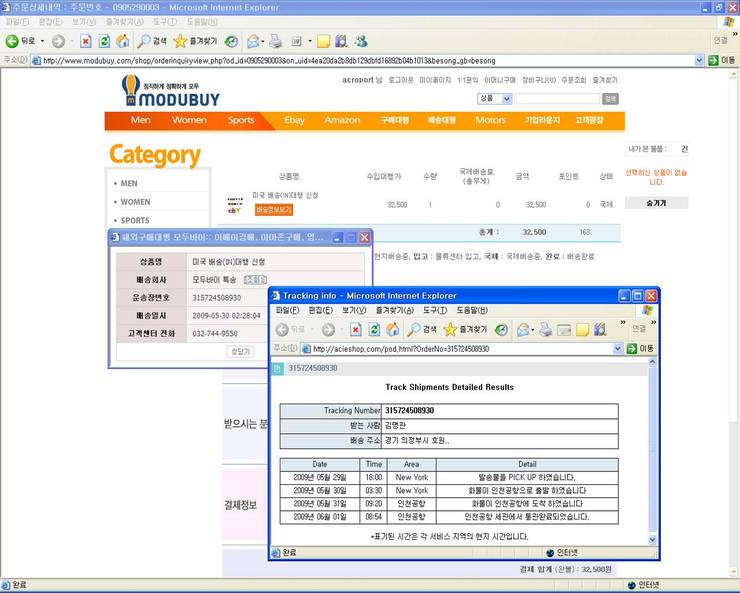This screenshot has width=740, height=593.
Task: Click Refresh icon in Tracking info window
Action: [374, 329]
